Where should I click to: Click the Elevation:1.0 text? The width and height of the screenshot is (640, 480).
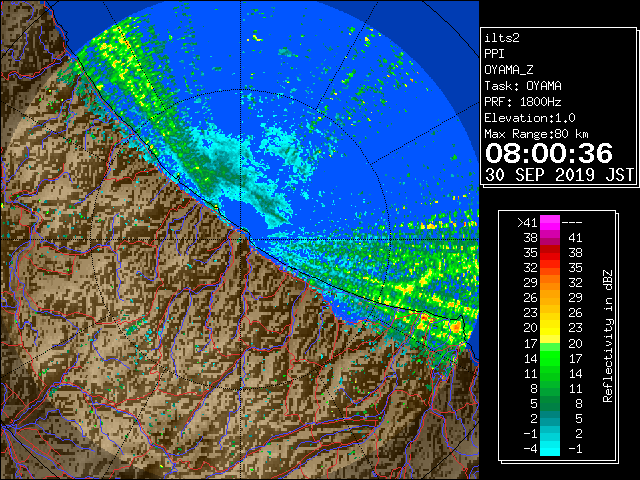coord(530,118)
